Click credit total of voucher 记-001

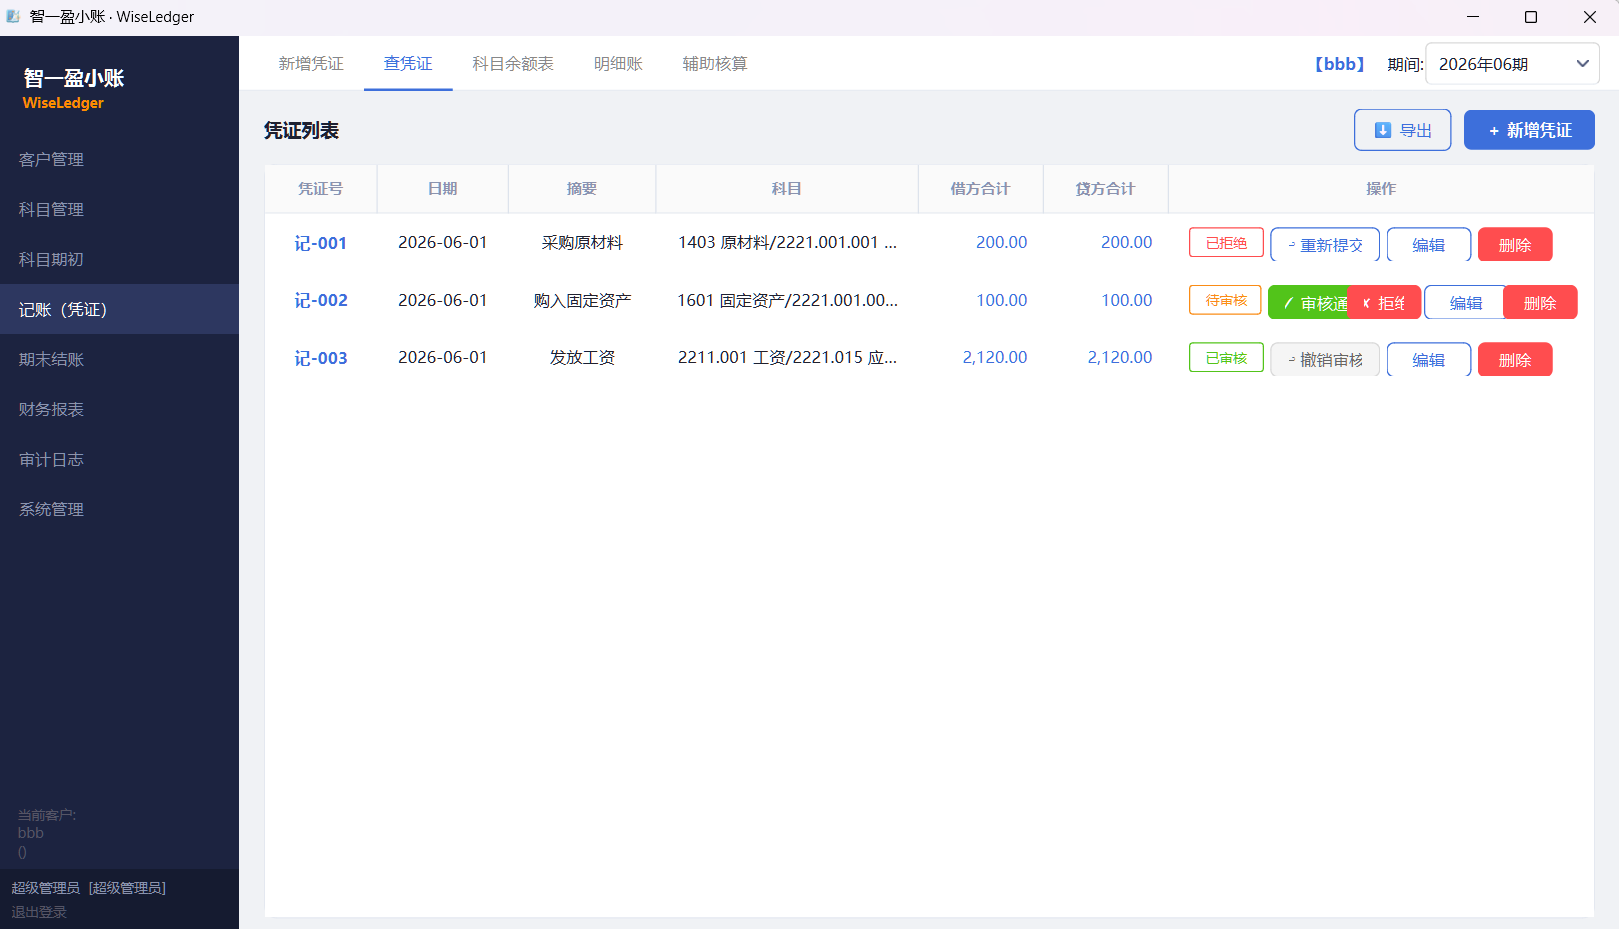(x=1127, y=242)
